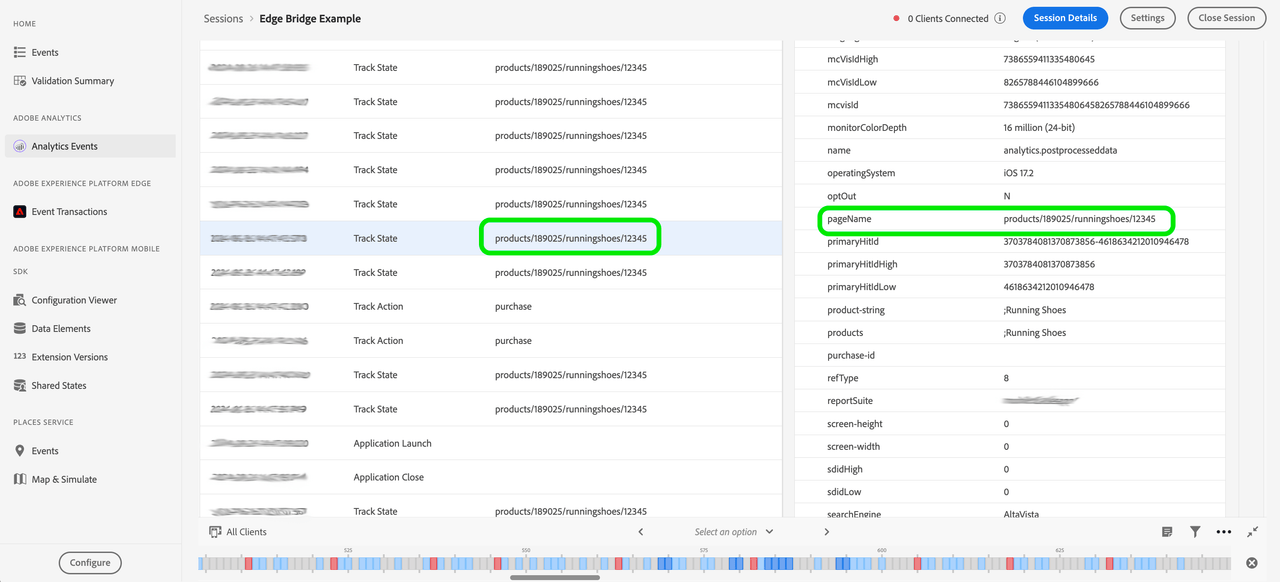Open the Configuration Viewer
This screenshot has height=582, width=1280.
click(74, 300)
